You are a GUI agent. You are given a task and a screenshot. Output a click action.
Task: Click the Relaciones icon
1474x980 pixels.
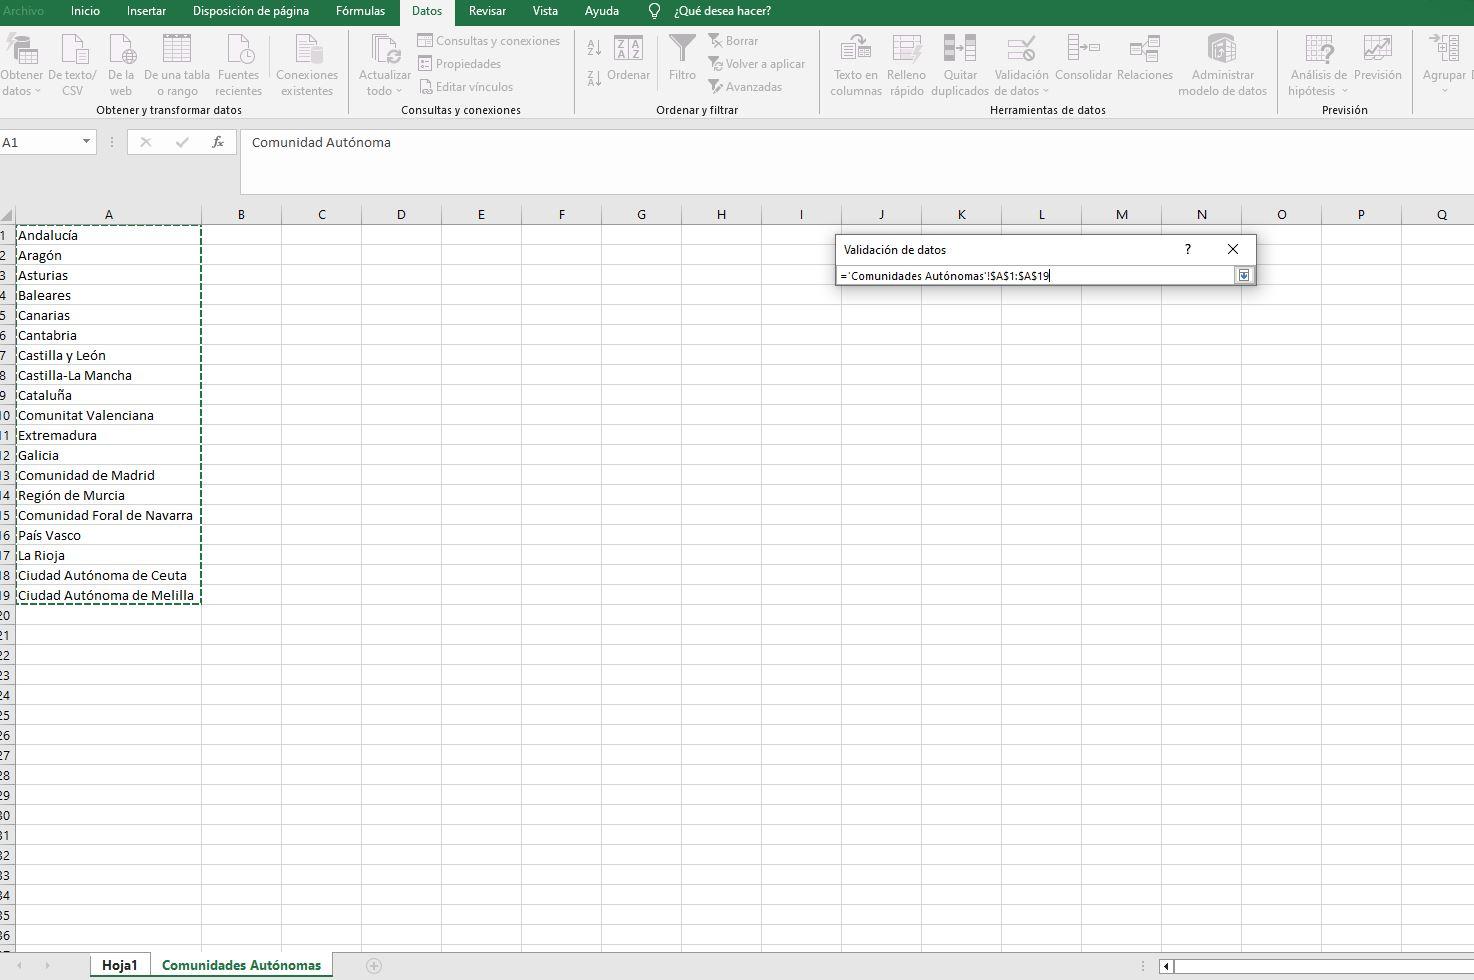[1144, 58]
